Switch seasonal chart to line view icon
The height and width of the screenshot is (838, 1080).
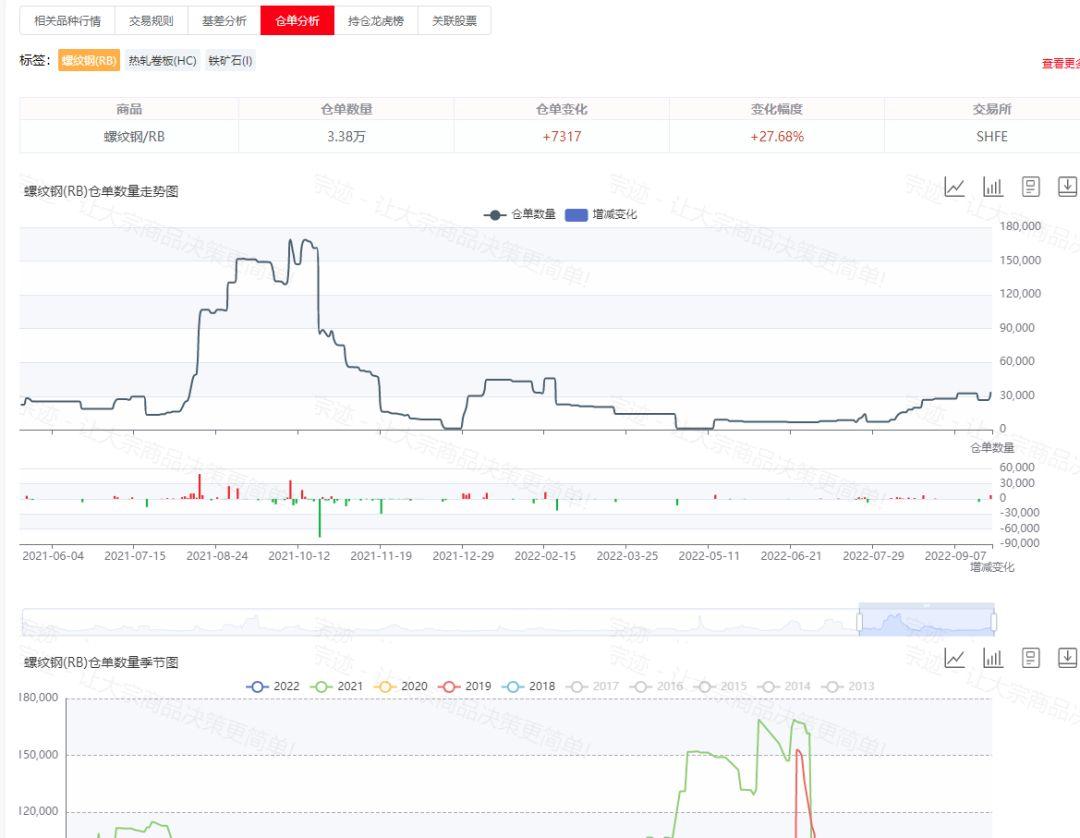coord(954,658)
